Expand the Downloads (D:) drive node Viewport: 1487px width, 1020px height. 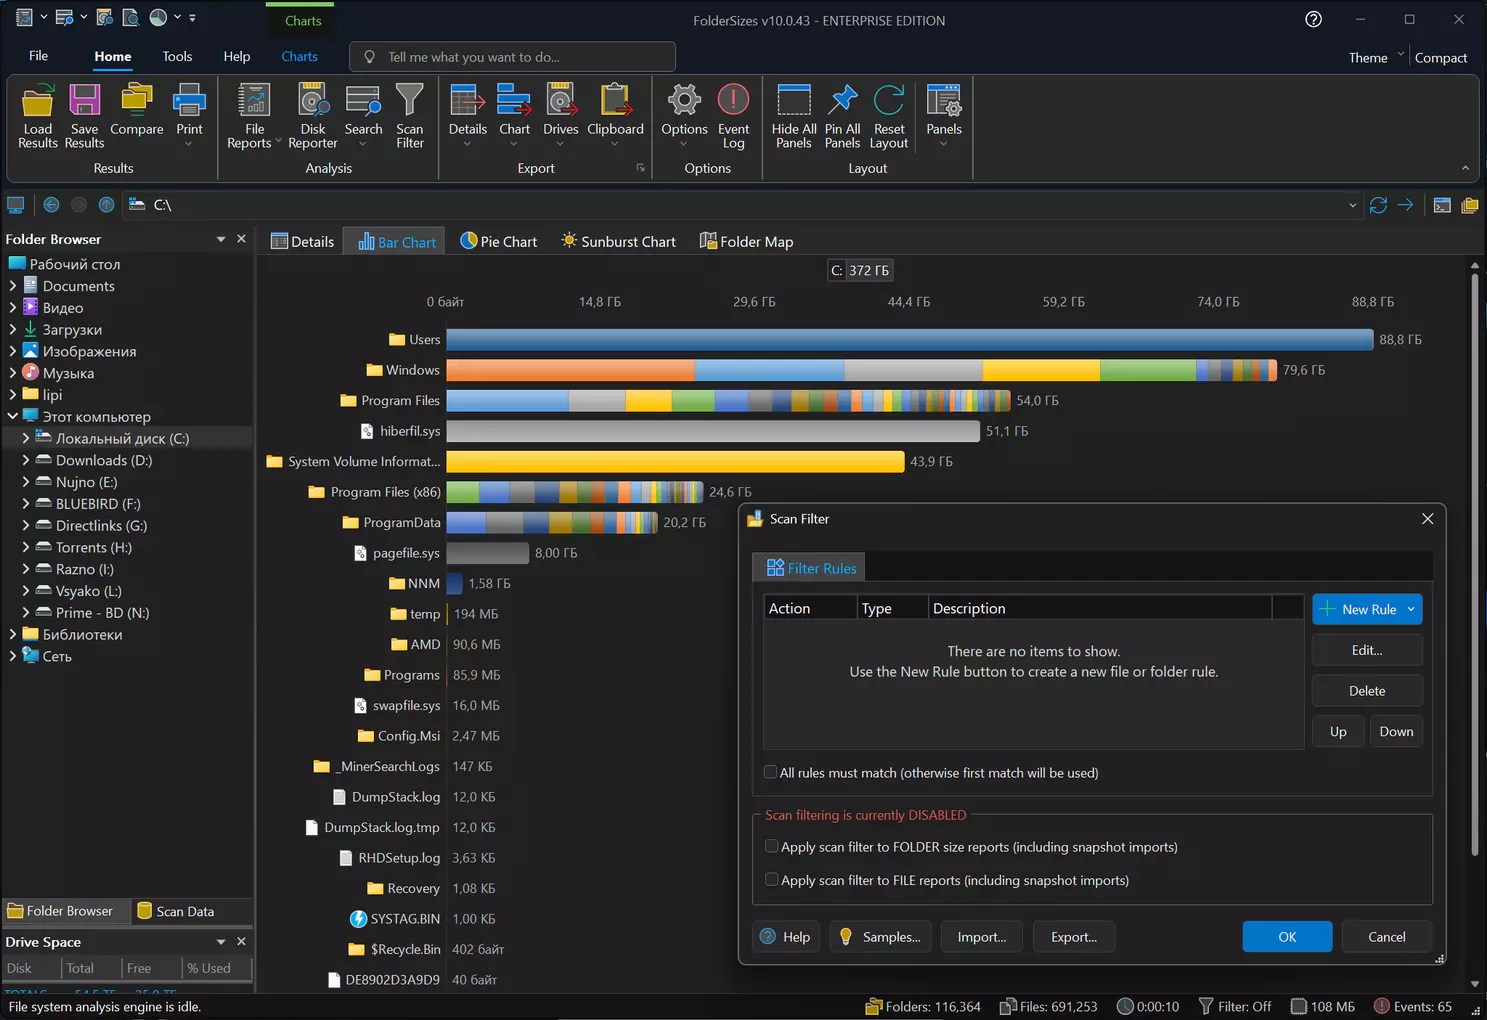(x=26, y=460)
